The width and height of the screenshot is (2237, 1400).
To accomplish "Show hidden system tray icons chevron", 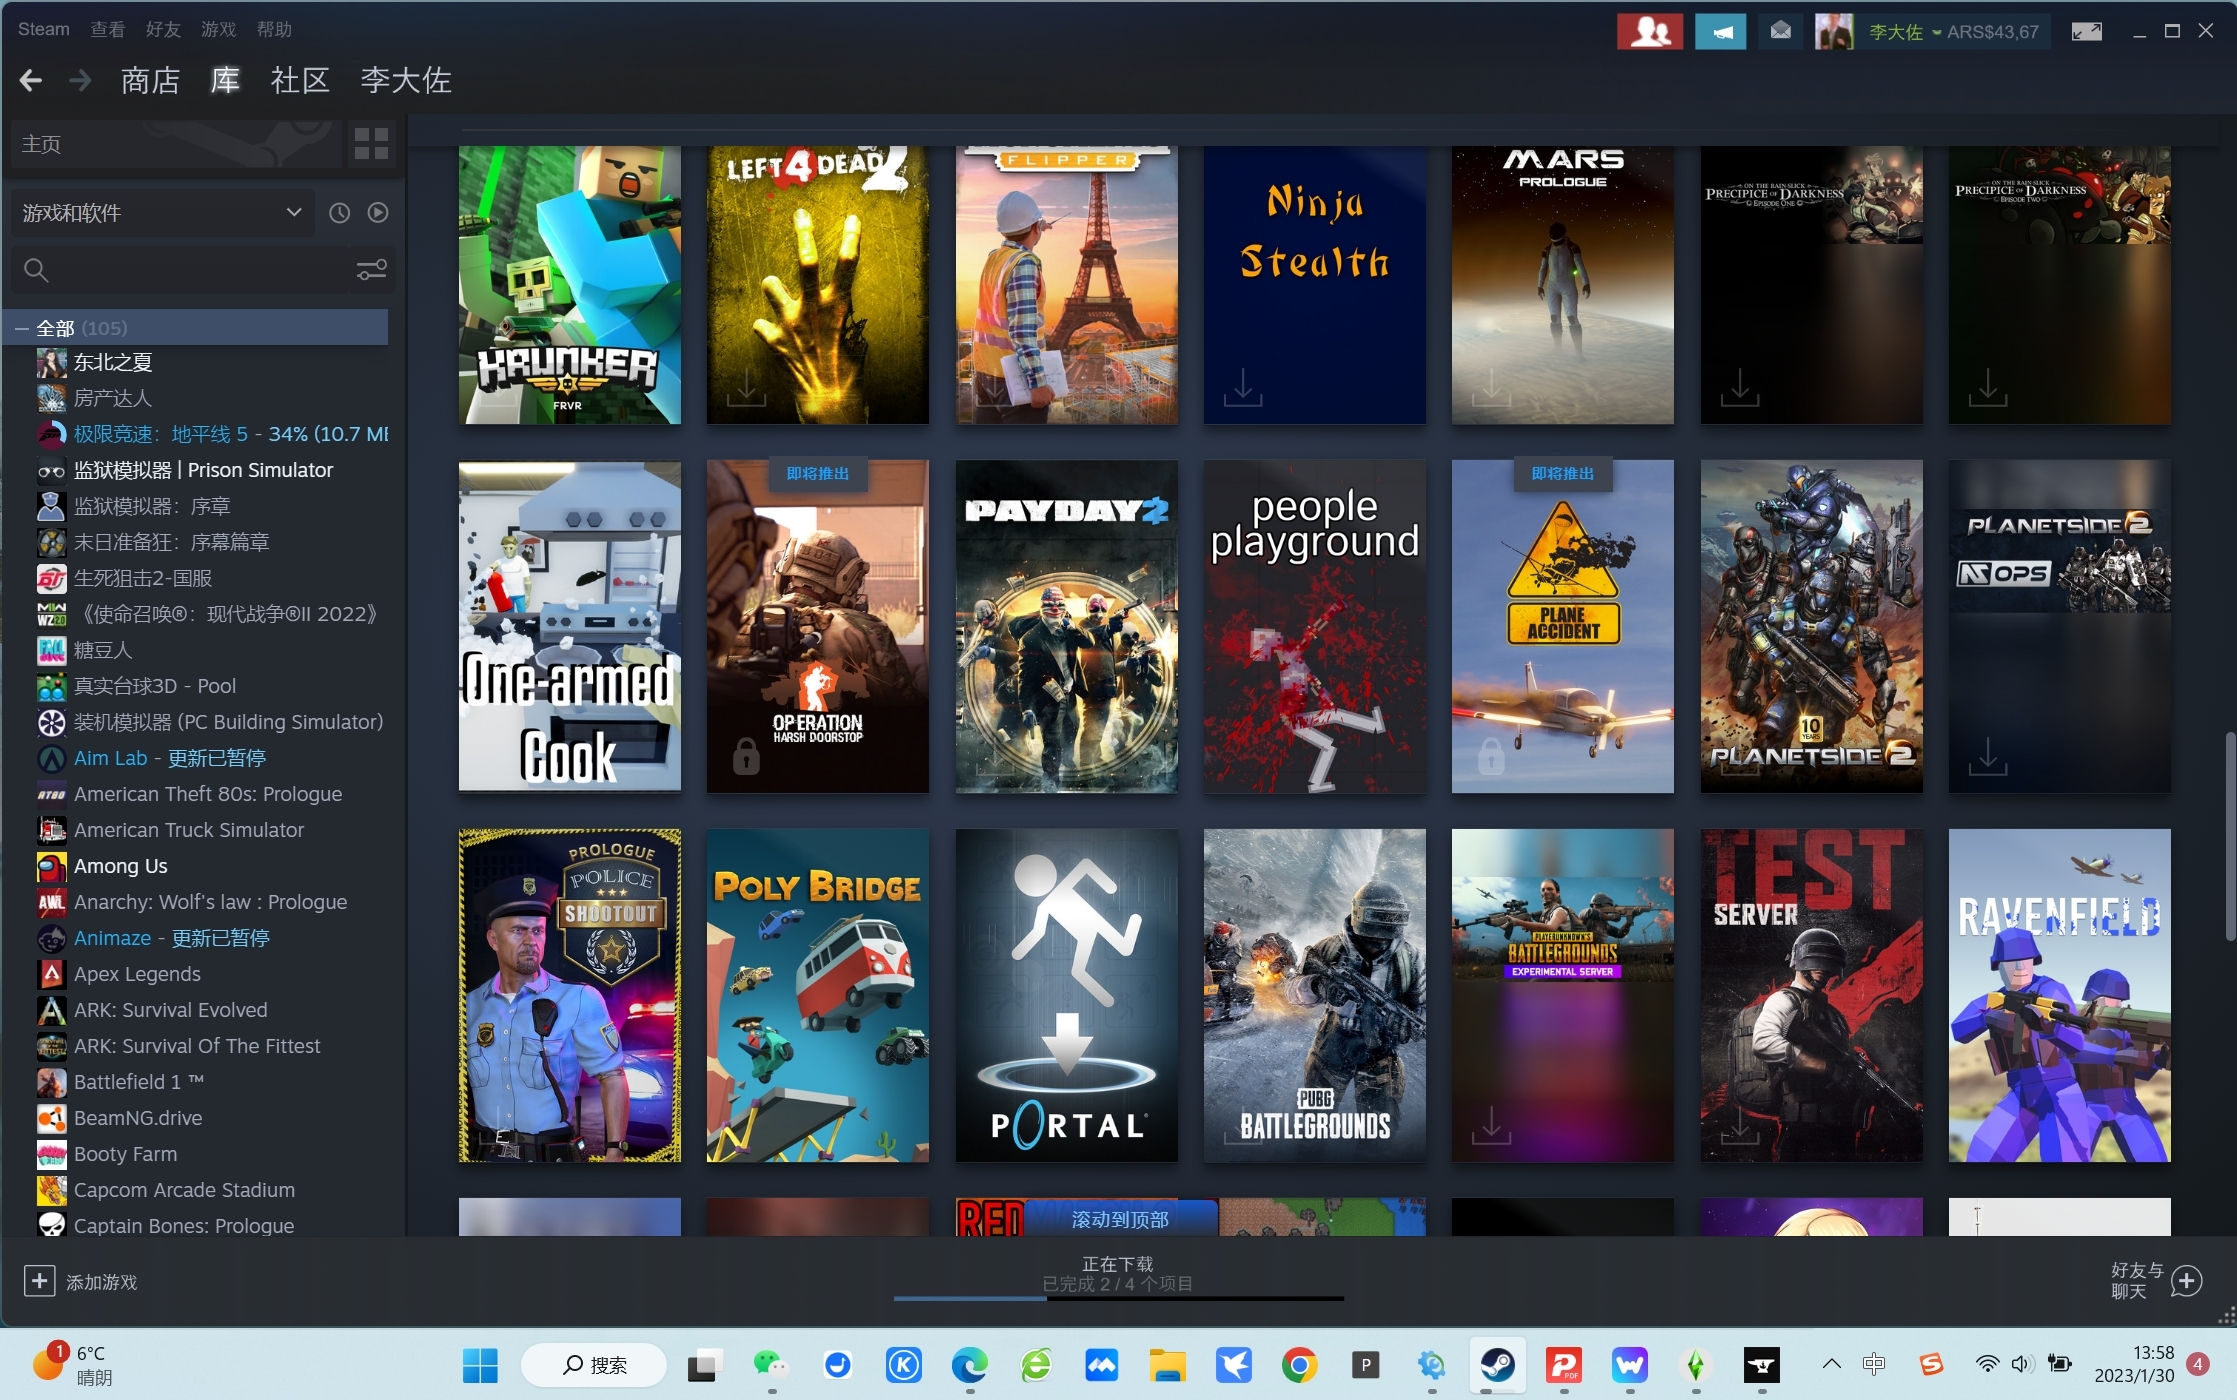I will click(1831, 1364).
